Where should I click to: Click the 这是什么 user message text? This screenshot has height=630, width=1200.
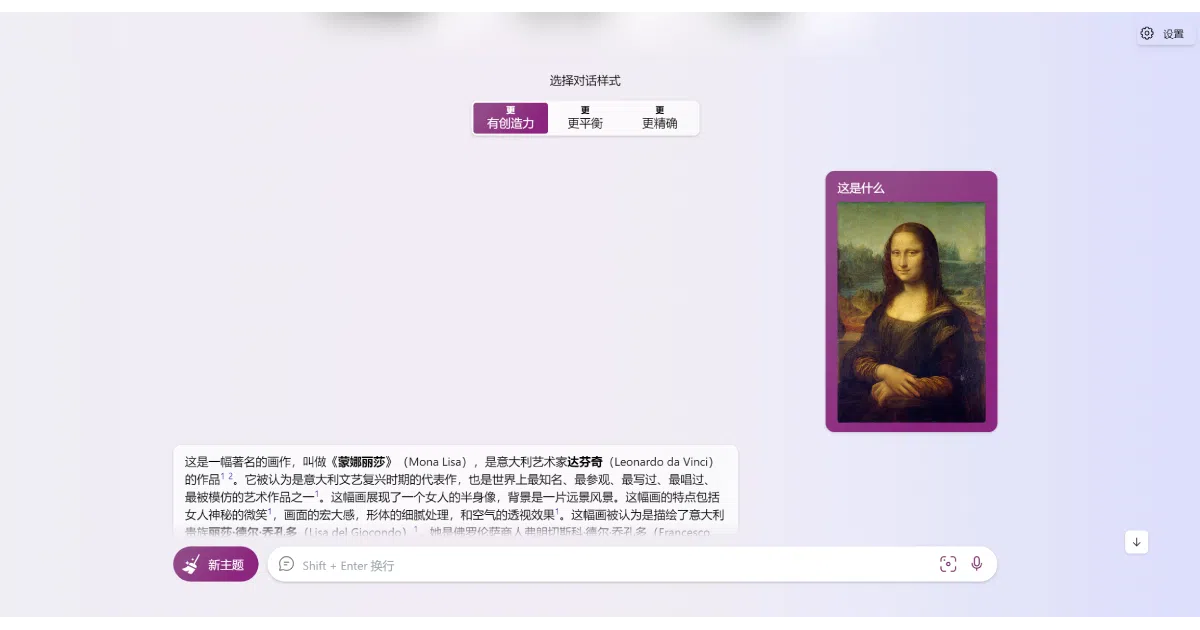pyautogui.click(x=861, y=188)
